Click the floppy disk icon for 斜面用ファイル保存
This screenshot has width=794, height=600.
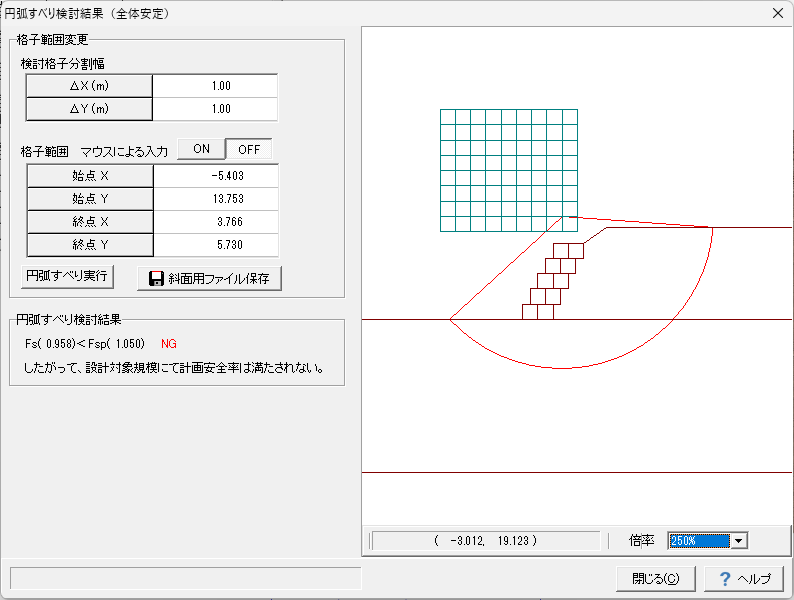pos(157,278)
